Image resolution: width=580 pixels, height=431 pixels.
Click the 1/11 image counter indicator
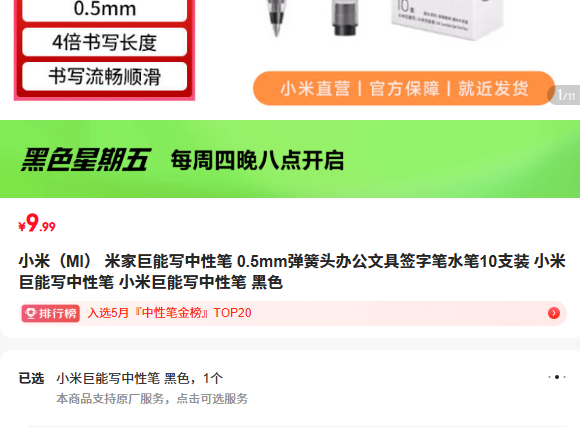point(565,95)
